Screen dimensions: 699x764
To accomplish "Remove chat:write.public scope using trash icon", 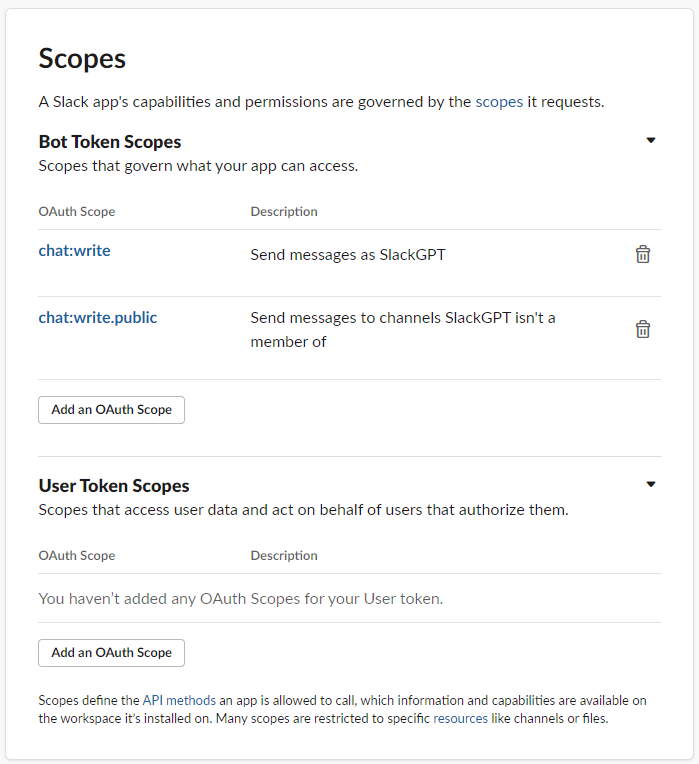I will tap(643, 329).
